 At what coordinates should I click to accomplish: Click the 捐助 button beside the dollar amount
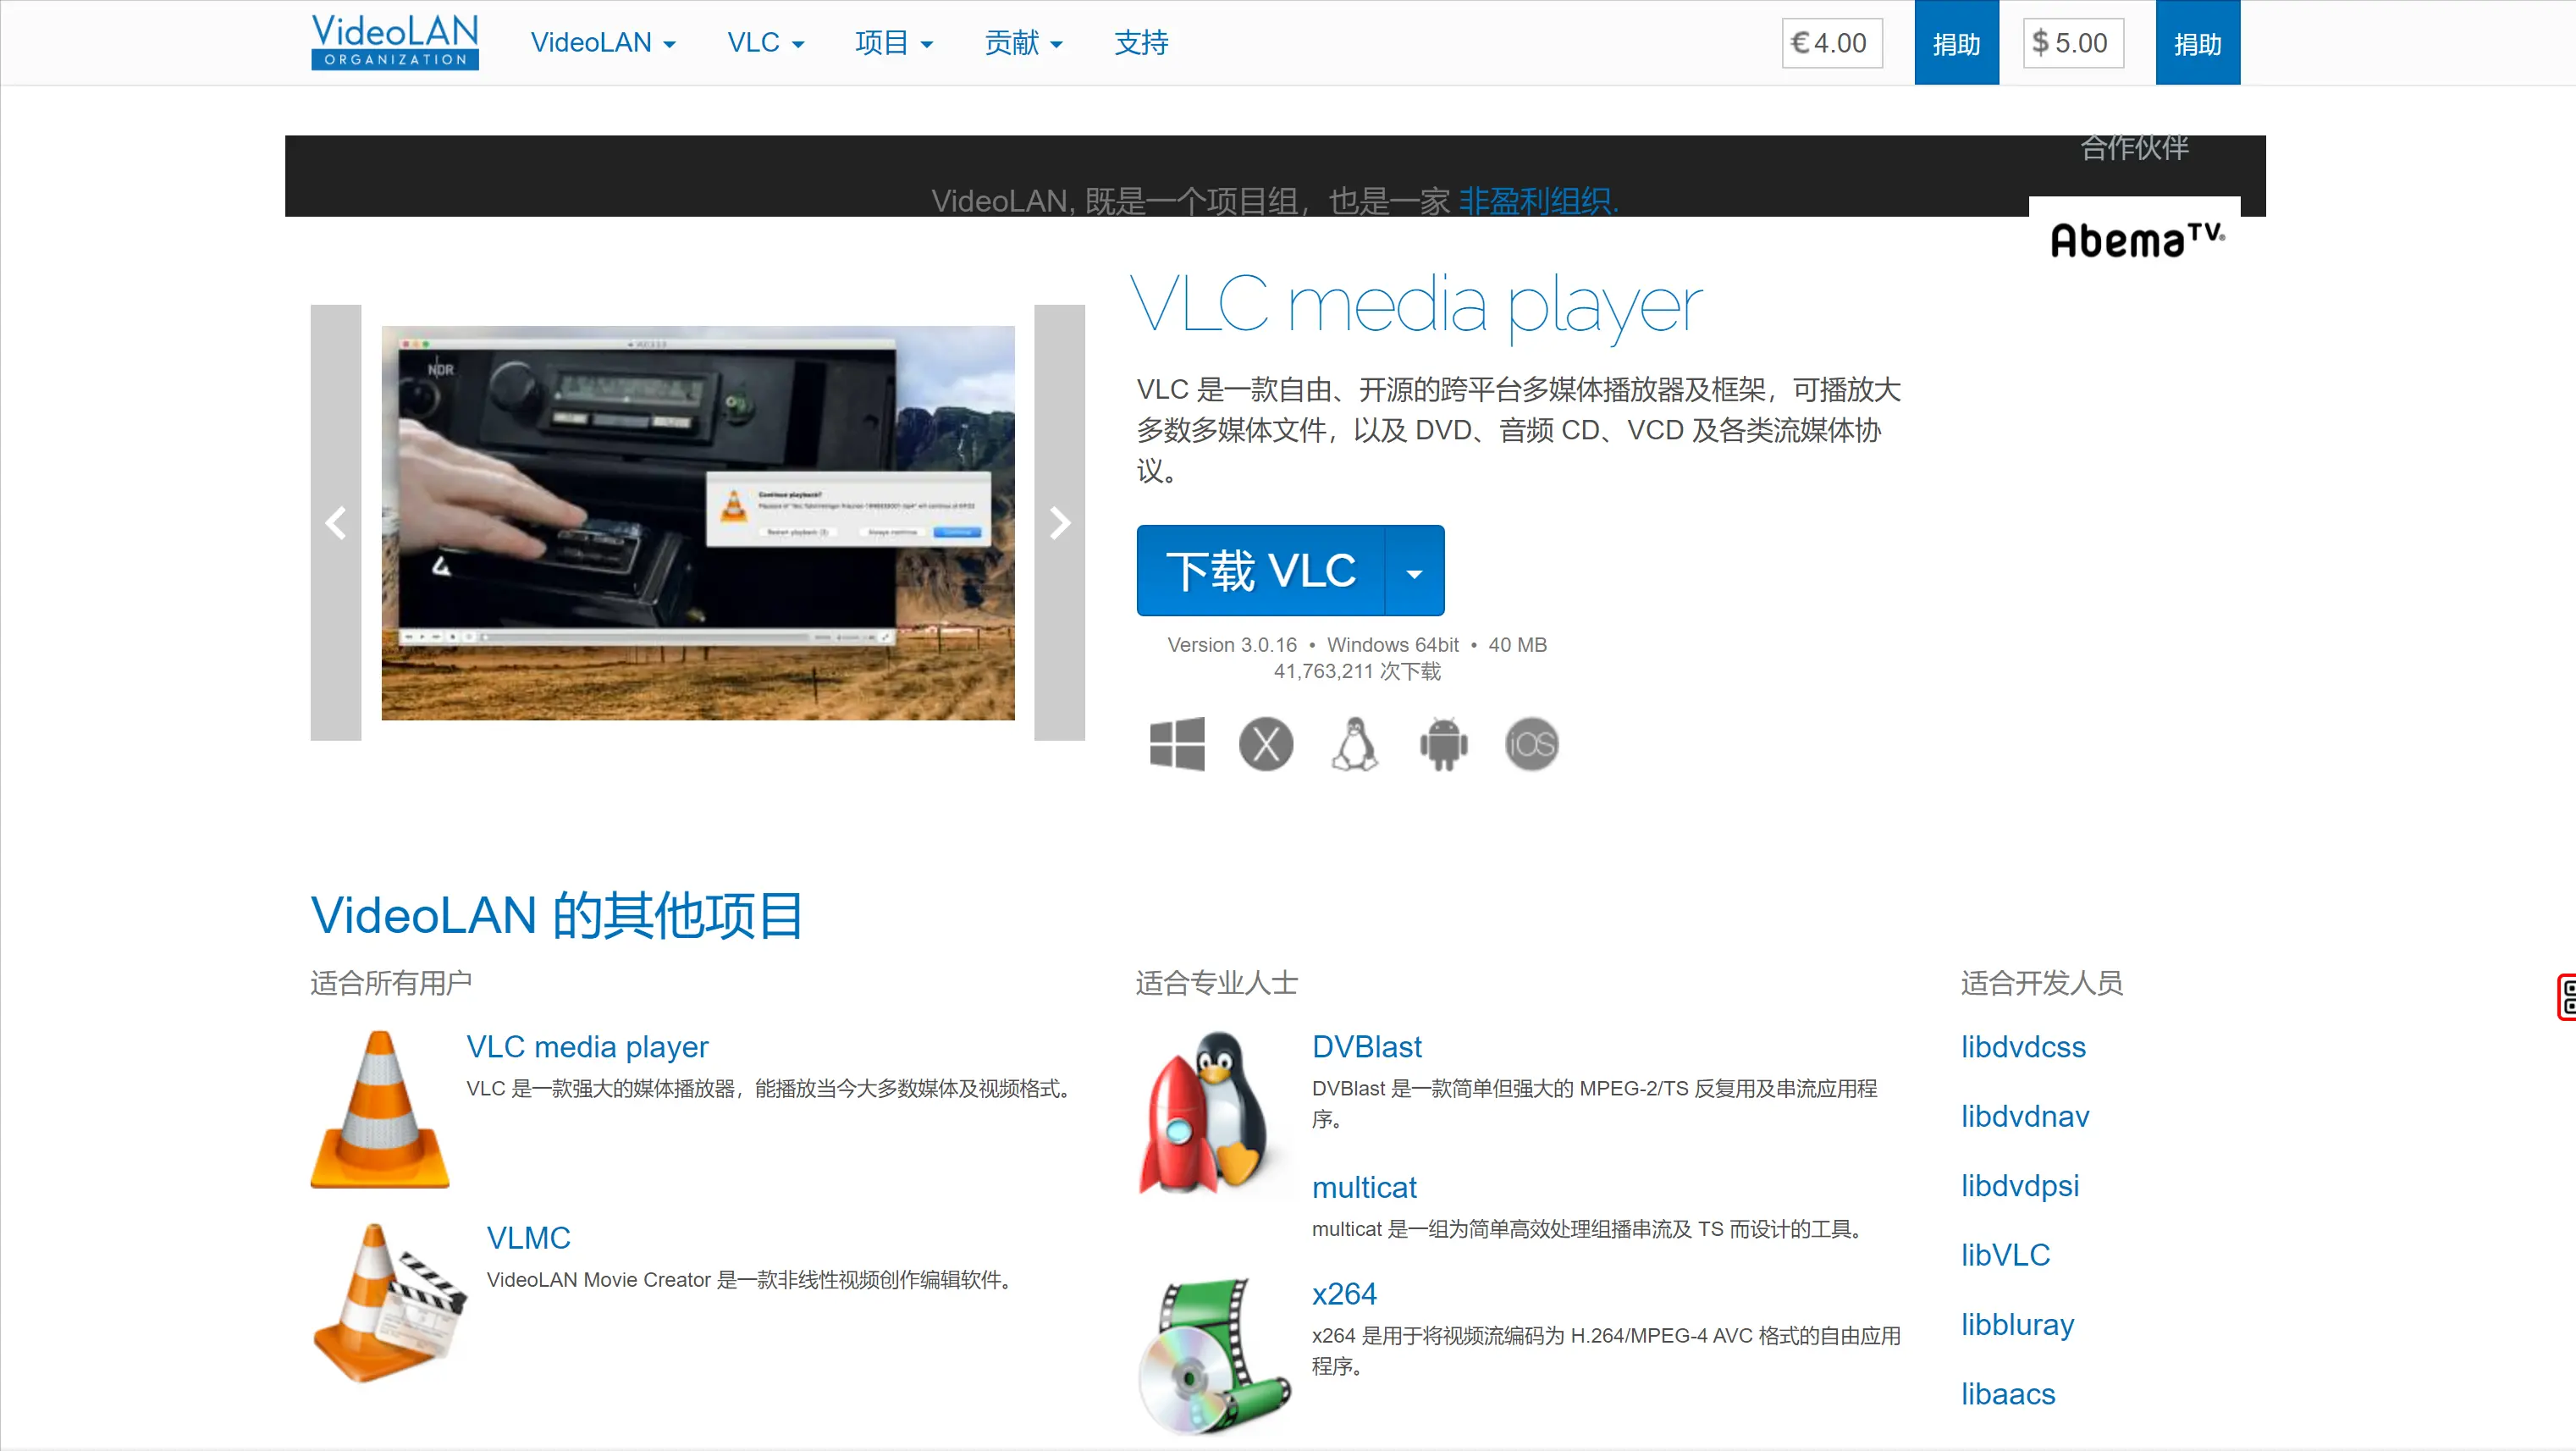coord(2196,43)
